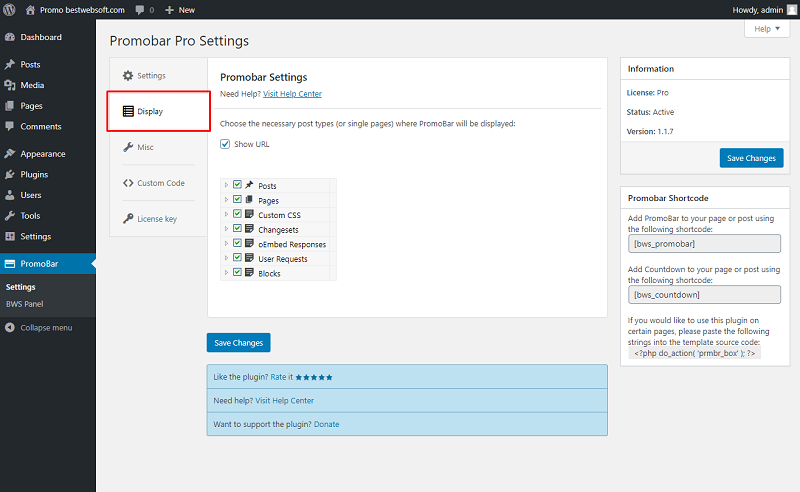Uncheck the Show URL checkbox
800x492 pixels.
click(x=225, y=144)
